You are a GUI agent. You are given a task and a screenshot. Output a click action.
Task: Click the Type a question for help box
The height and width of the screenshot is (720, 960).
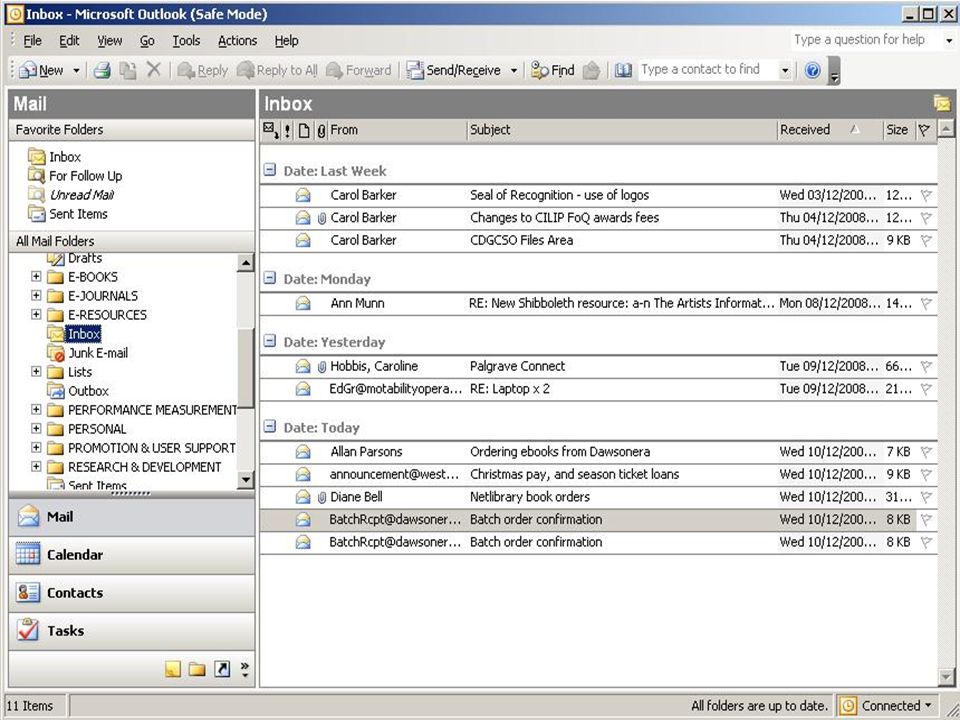tap(866, 40)
